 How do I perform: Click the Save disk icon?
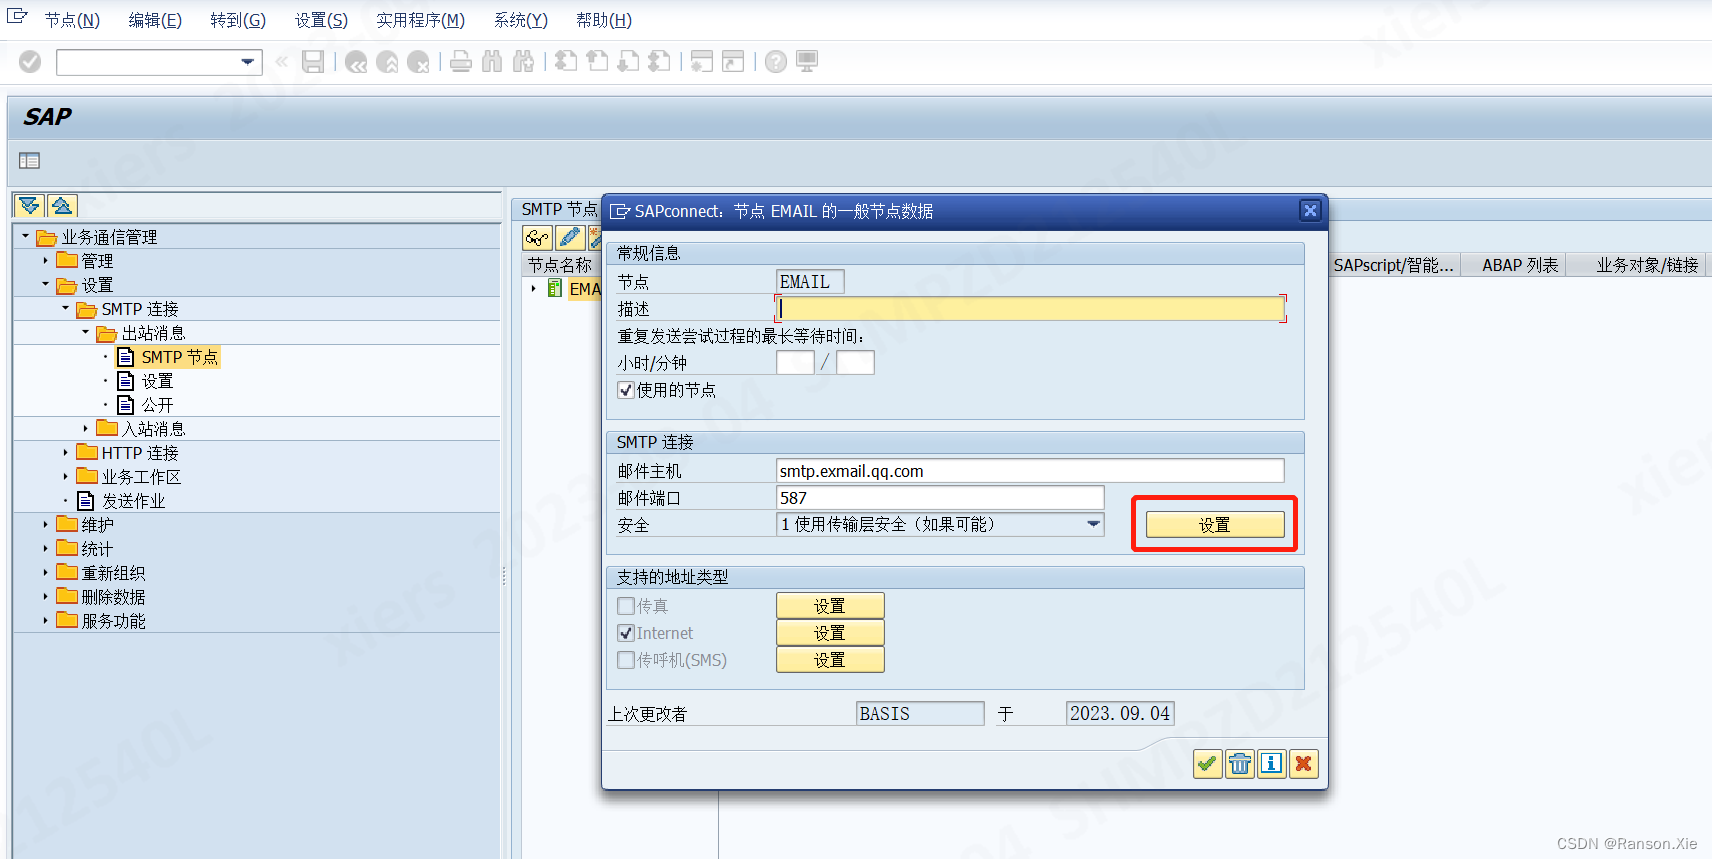313,62
